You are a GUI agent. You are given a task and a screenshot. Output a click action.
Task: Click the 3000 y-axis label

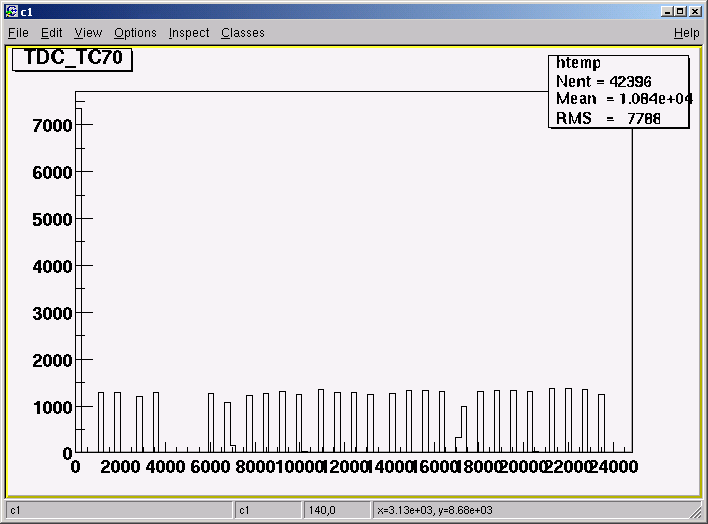point(52,313)
